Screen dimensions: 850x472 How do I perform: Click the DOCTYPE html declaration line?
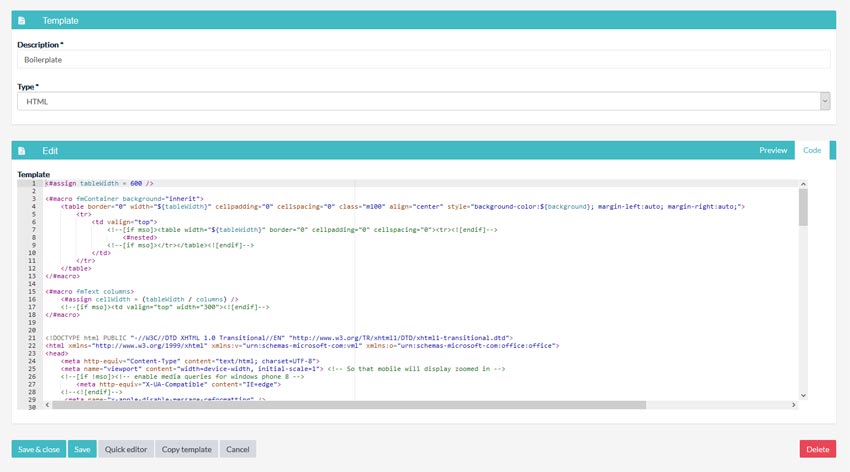[279, 338]
